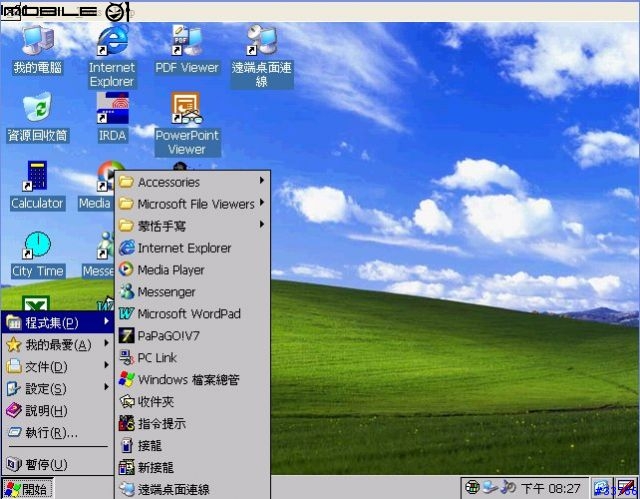Open 設定(S) settings menu item
Image resolution: width=640 pixels, height=499 pixels.
[x=58, y=388]
